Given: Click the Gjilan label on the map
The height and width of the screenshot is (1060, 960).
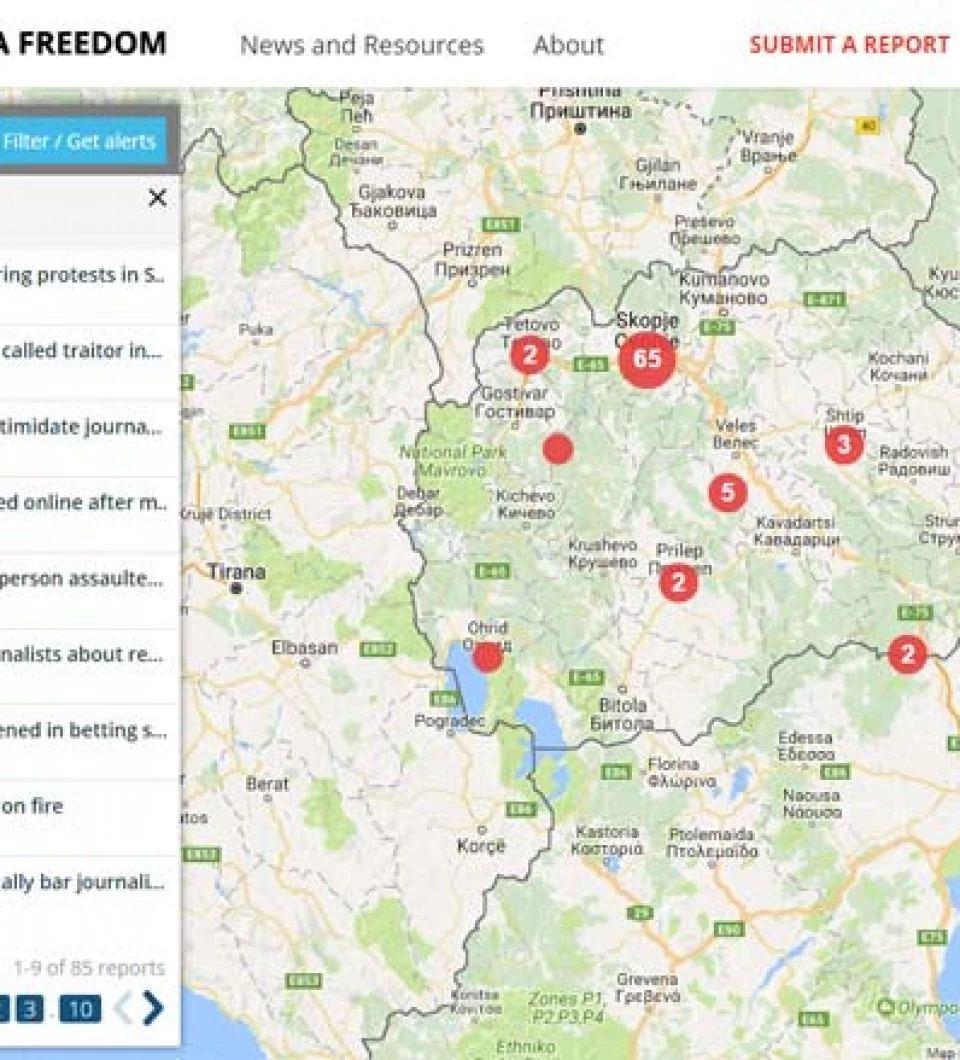Looking at the screenshot, I should (x=658, y=174).
